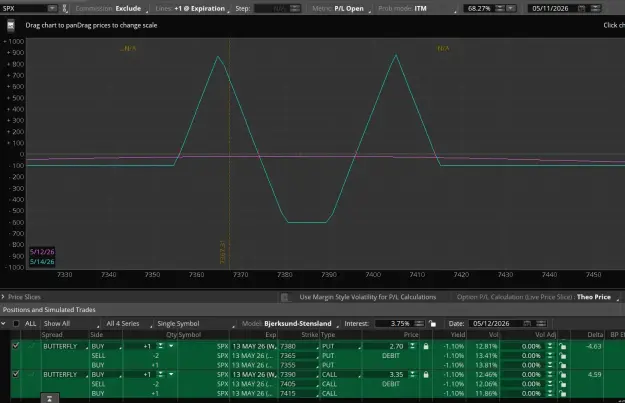Click the Price column header
Screen dimensions: 625x403
pos(411,335)
